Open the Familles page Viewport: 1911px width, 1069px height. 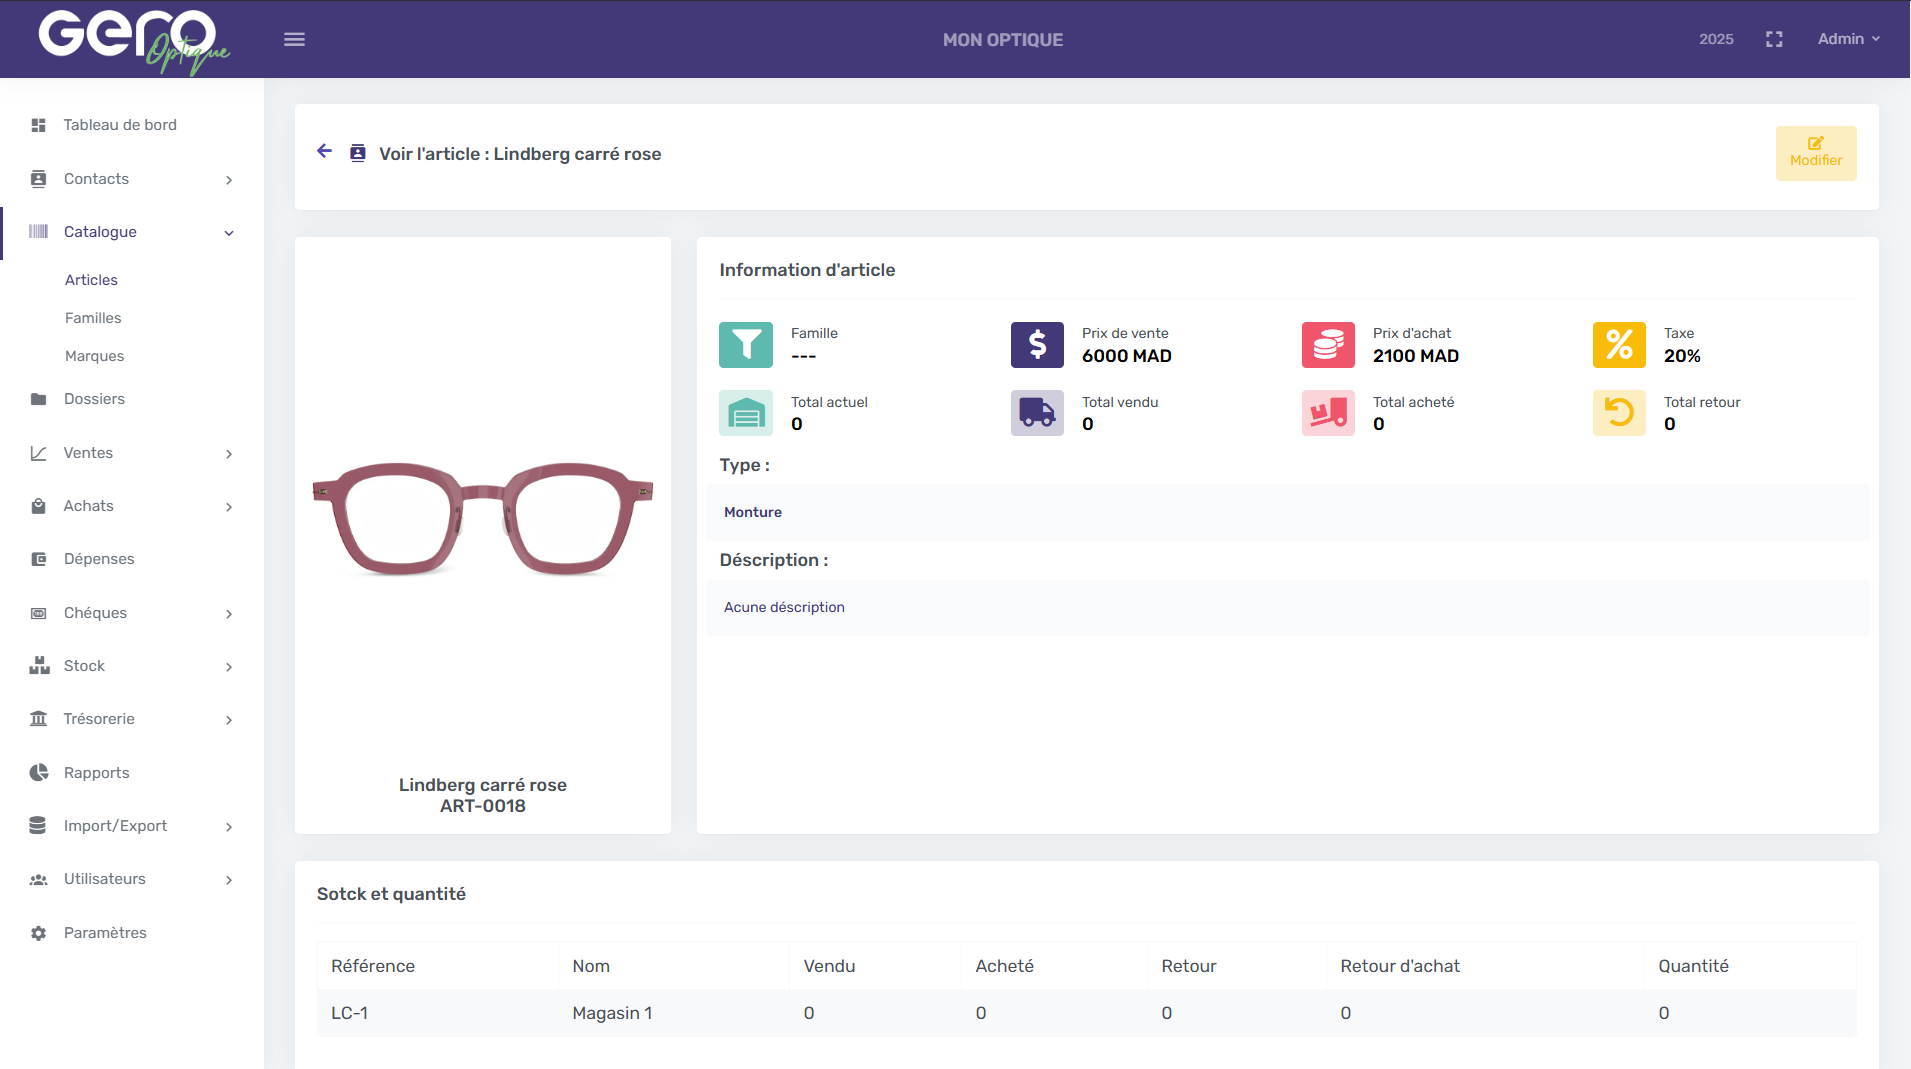[x=93, y=318]
